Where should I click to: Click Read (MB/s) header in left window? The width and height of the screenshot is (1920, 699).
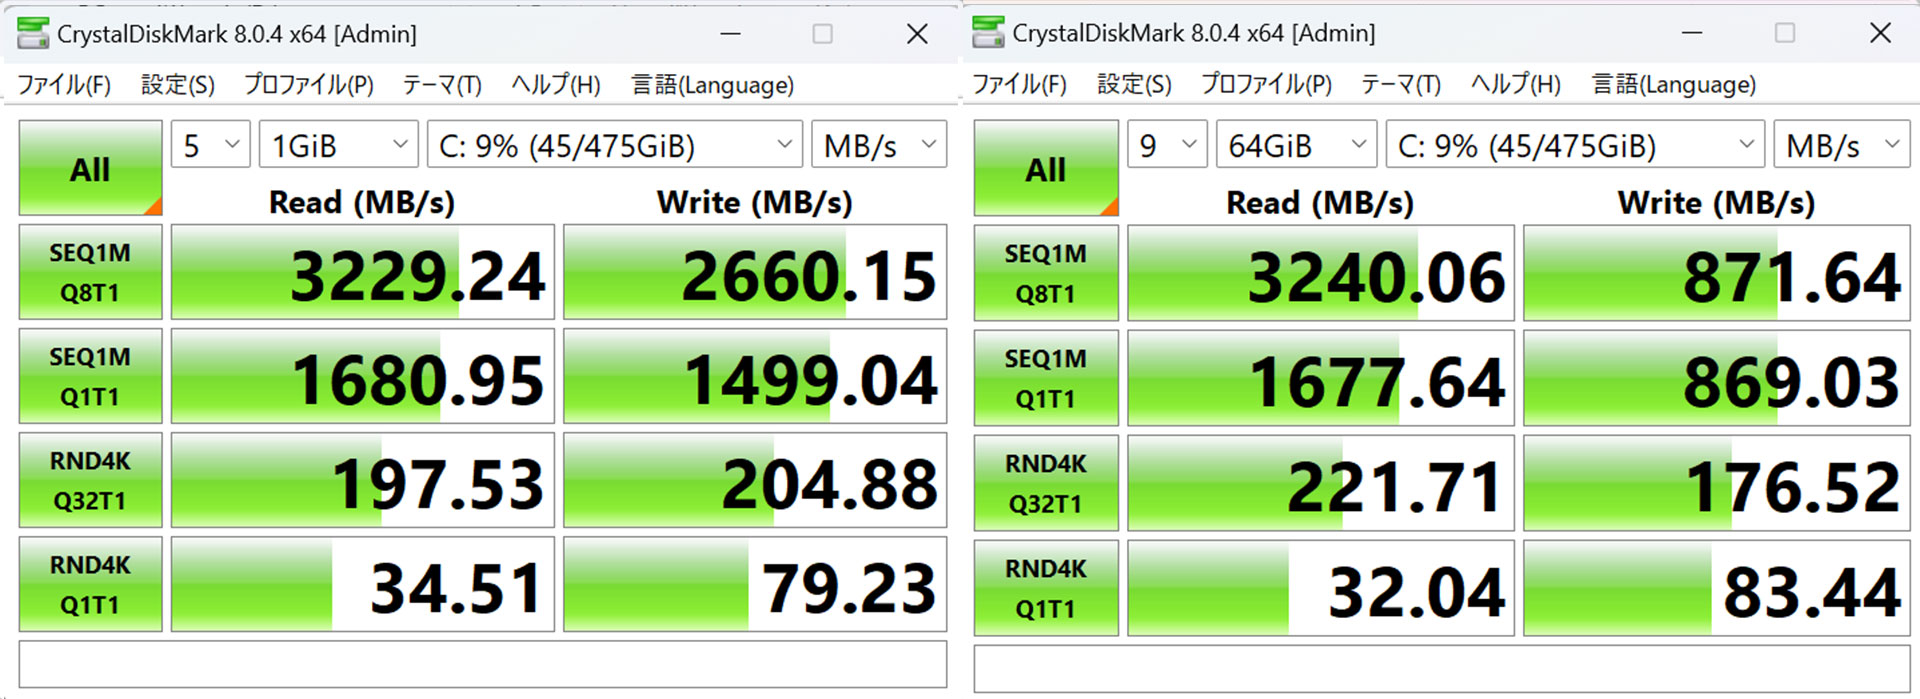click(x=362, y=203)
